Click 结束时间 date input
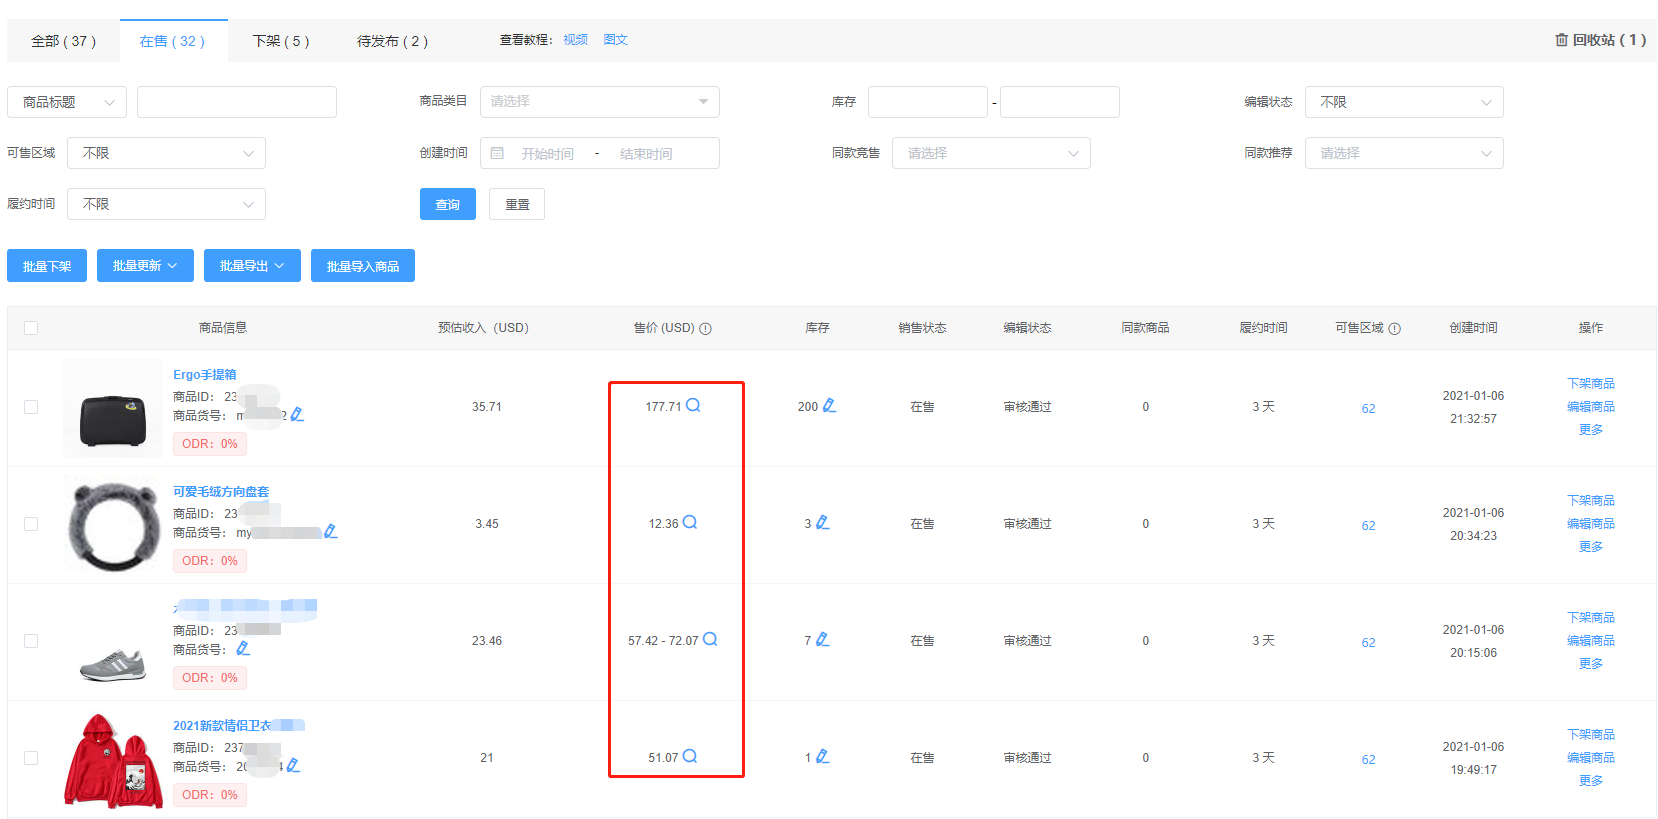 tap(646, 154)
